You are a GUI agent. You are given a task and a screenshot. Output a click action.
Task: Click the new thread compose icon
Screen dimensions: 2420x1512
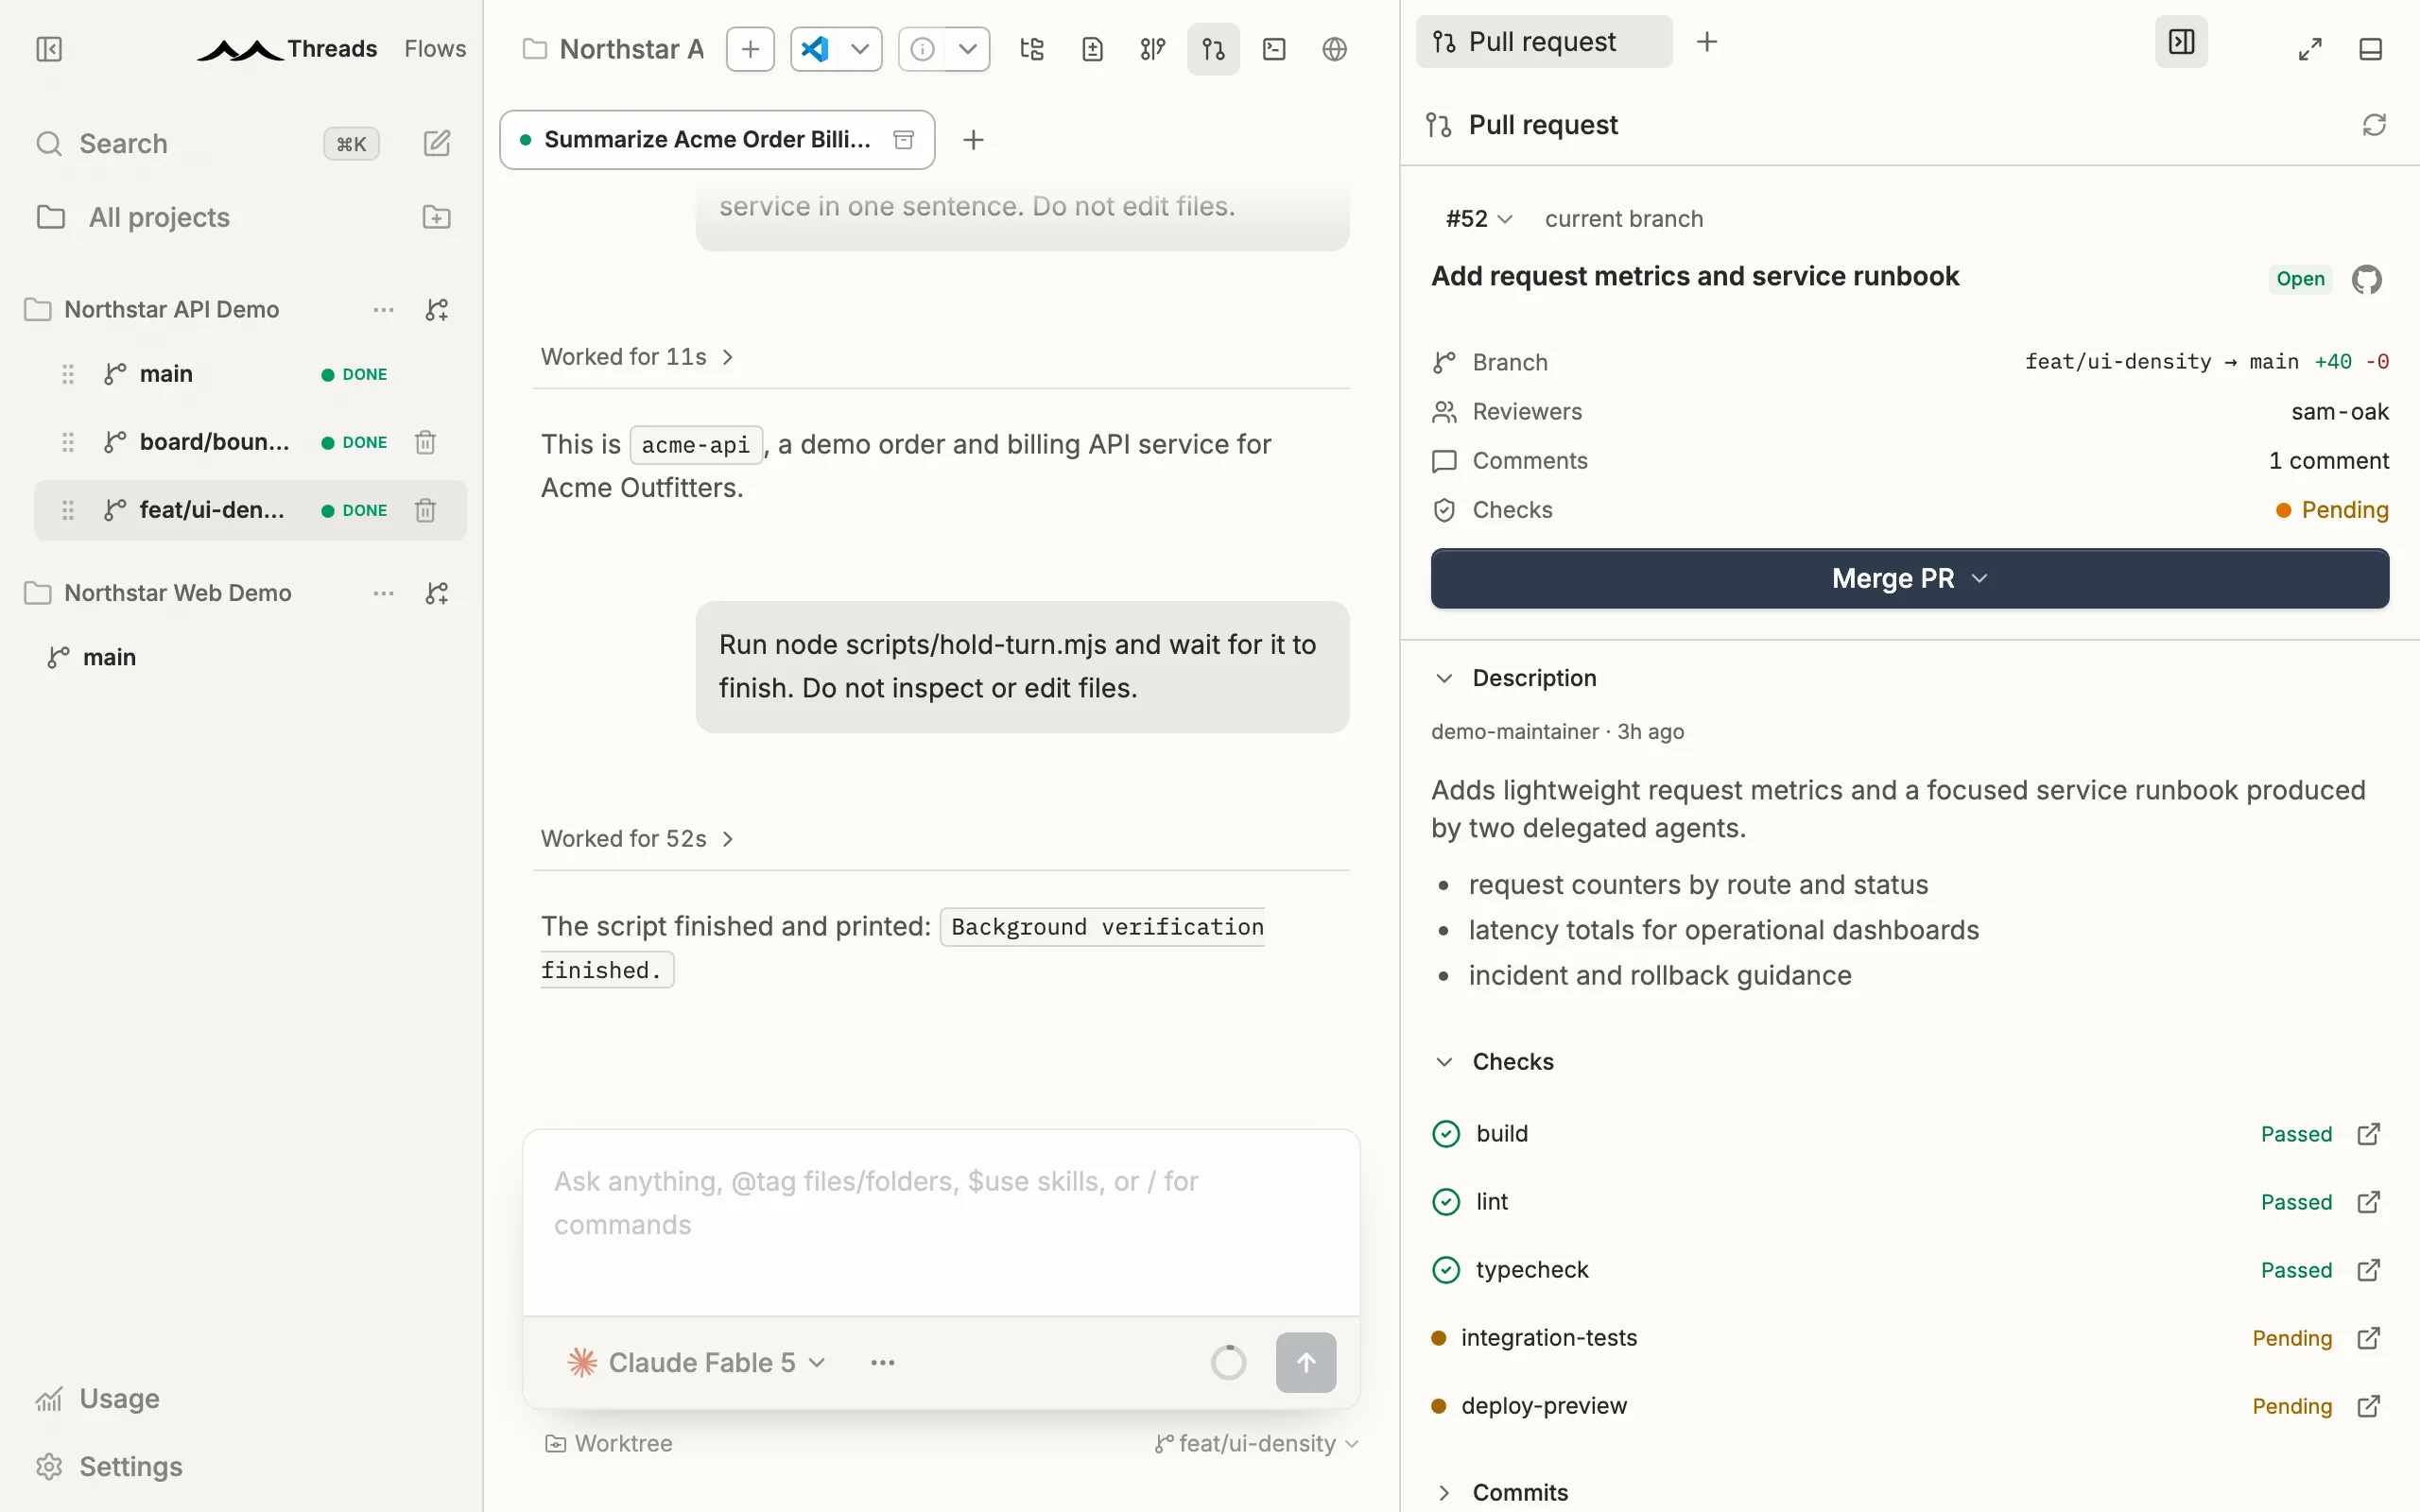coord(437,143)
